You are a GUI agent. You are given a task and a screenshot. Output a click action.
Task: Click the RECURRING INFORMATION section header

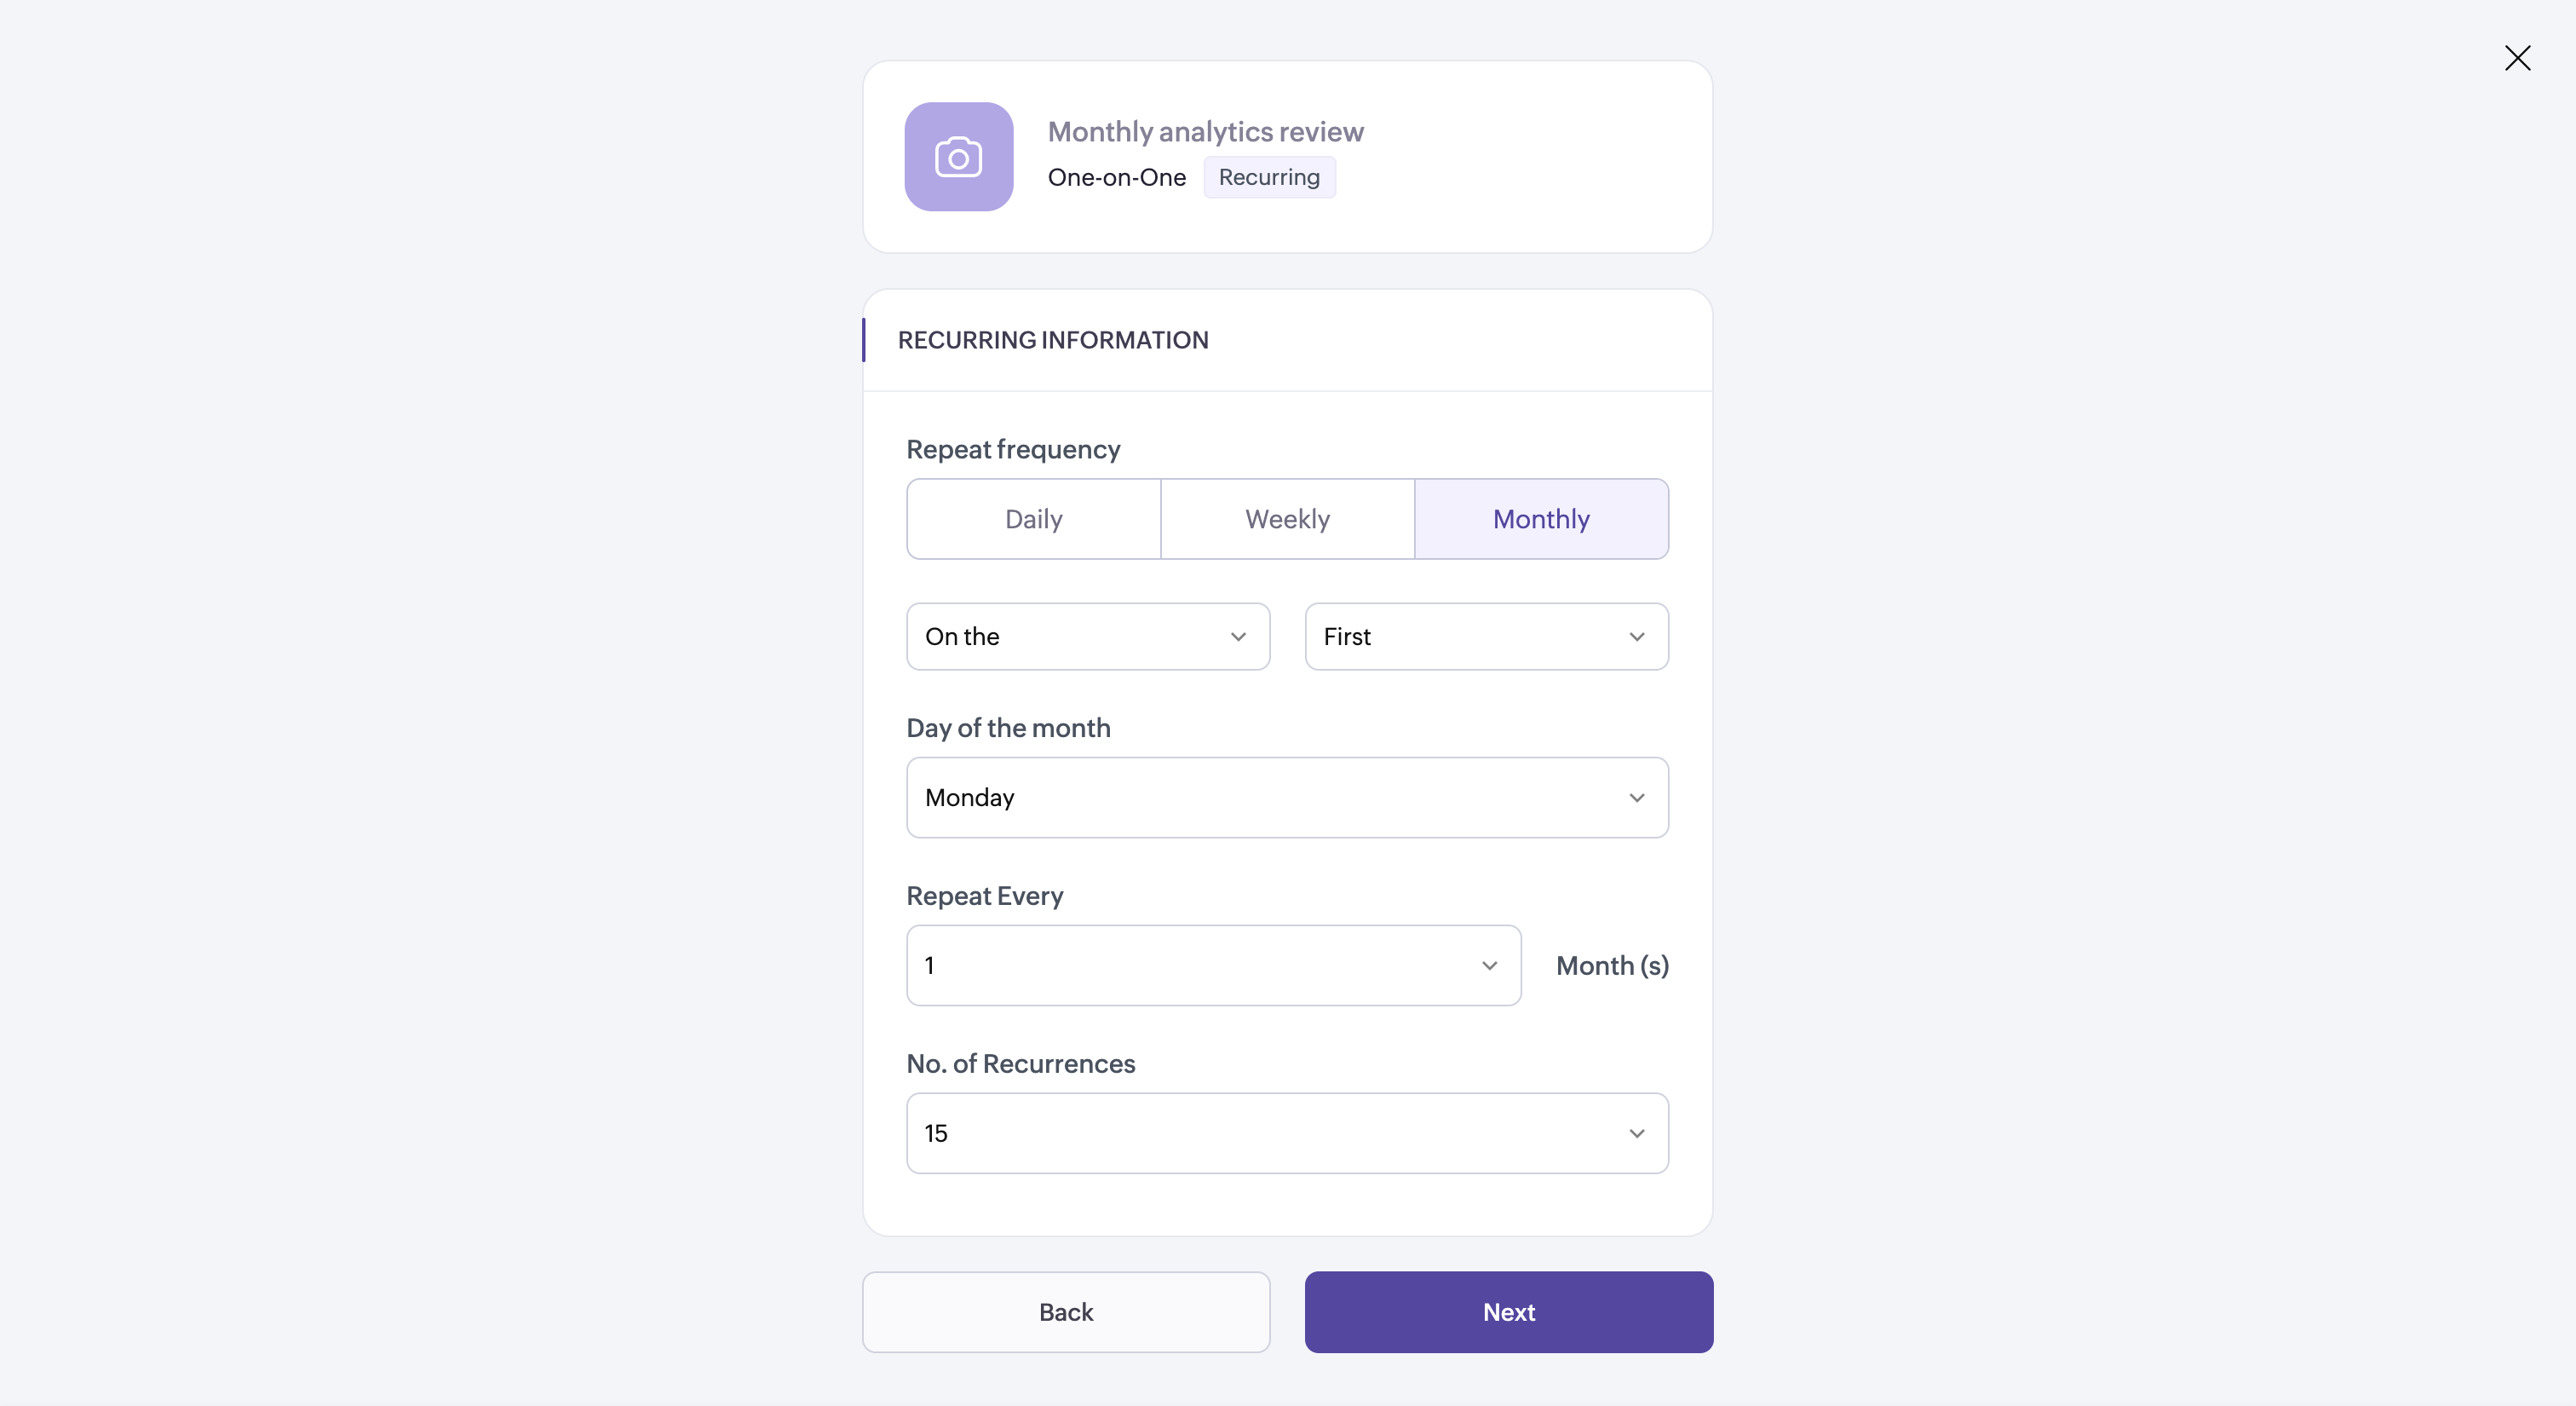pyautogui.click(x=1052, y=340)
